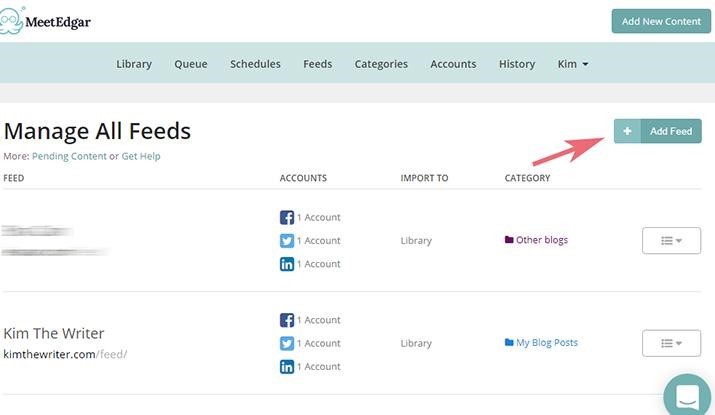The image size is (715, 415).
Task: Click the CATEGORY column header
Action: pyautogui.click(x=527, y=178)
